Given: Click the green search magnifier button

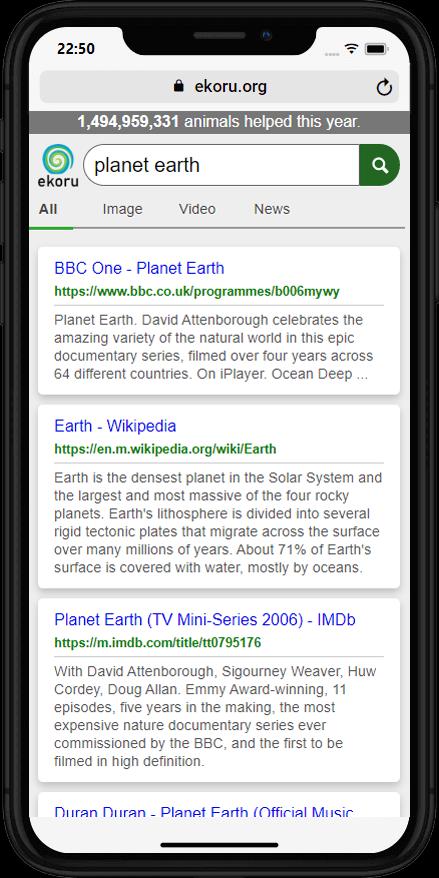Looking at the screenshot, I should pyautogui.click(x=379, y=165).
